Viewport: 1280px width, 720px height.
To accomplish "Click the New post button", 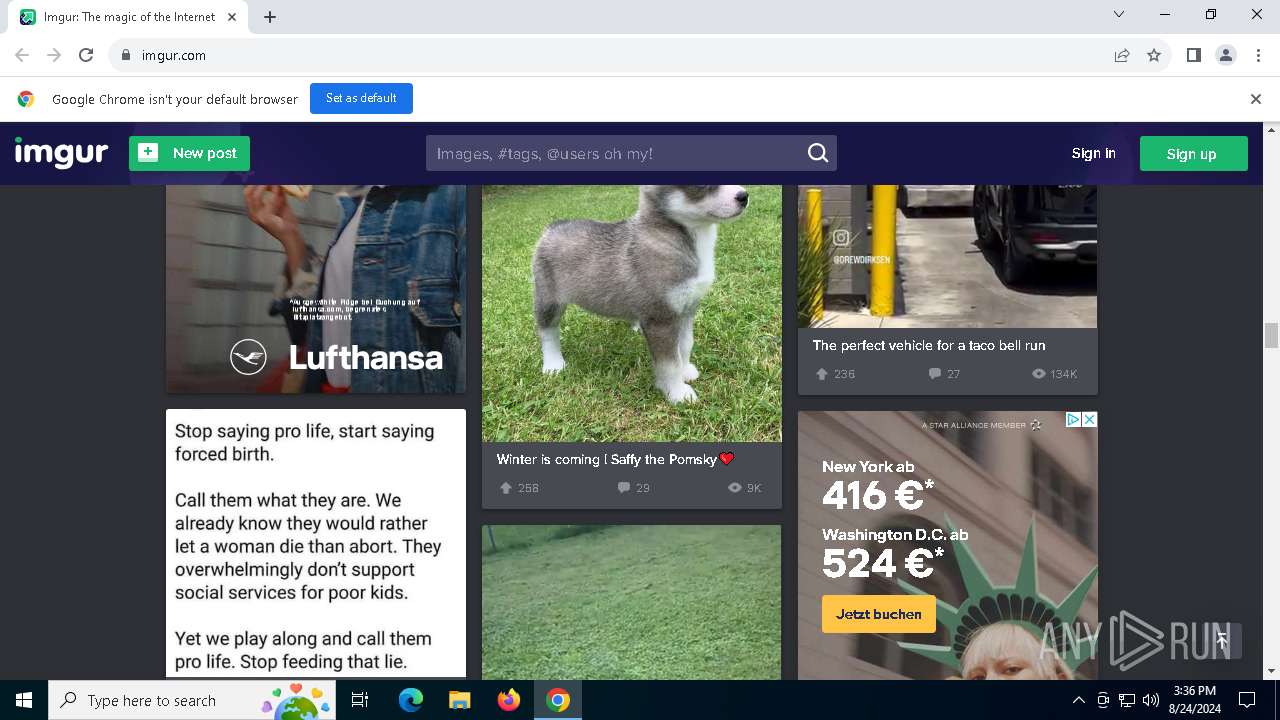I will 189,153.
